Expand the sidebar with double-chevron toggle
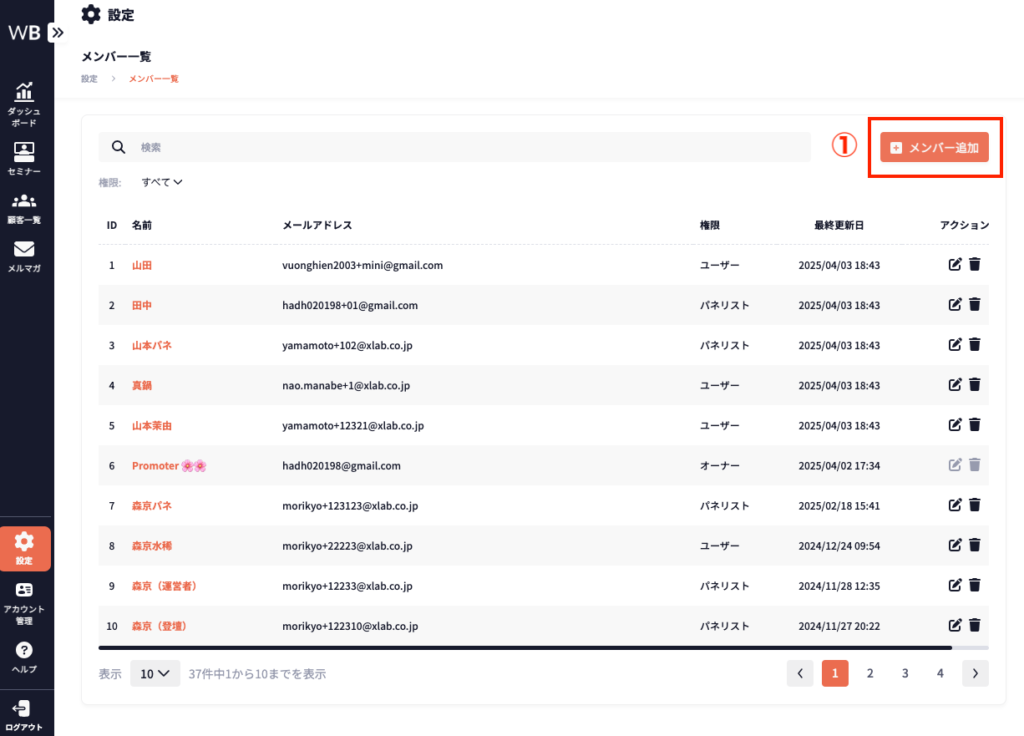This screenshot has height=736, width=1024. [x=58, y=32]
